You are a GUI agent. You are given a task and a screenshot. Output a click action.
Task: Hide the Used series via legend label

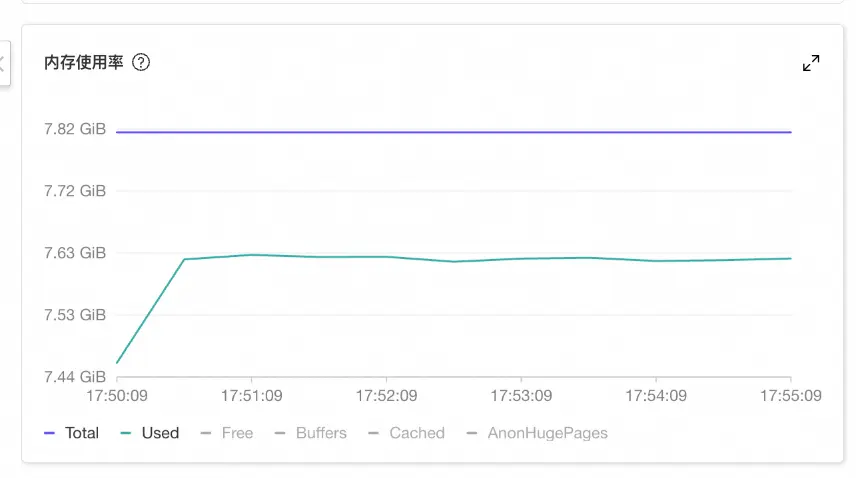coord(160,433)
